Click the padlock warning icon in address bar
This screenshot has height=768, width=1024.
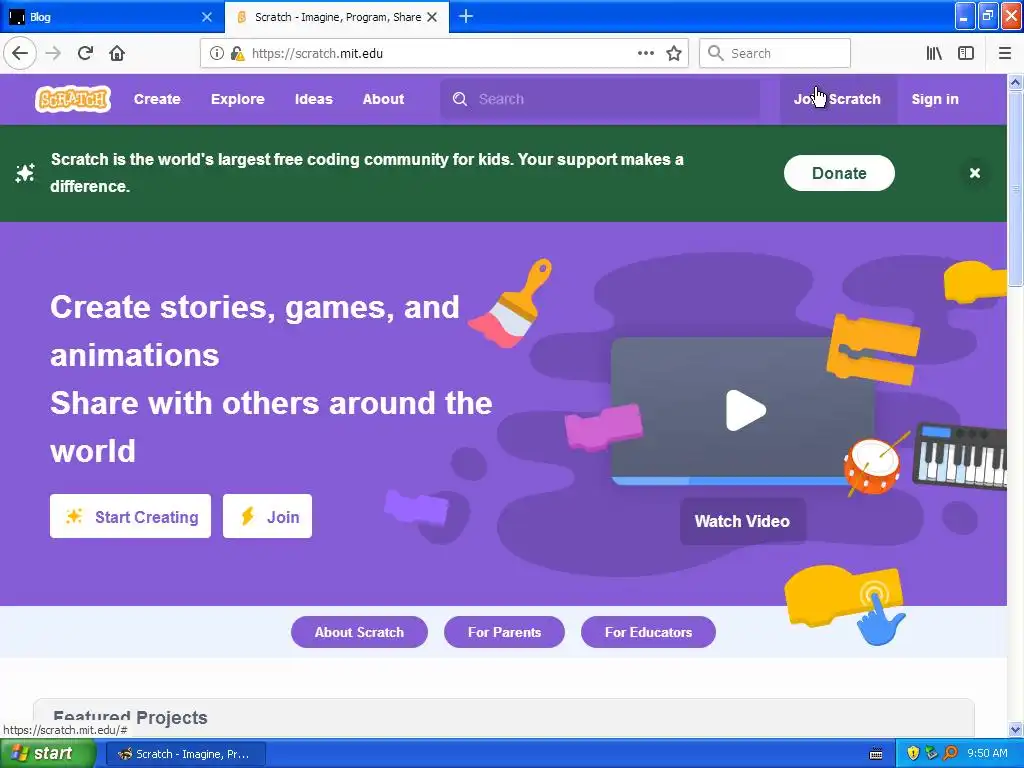tap(237, 53)
